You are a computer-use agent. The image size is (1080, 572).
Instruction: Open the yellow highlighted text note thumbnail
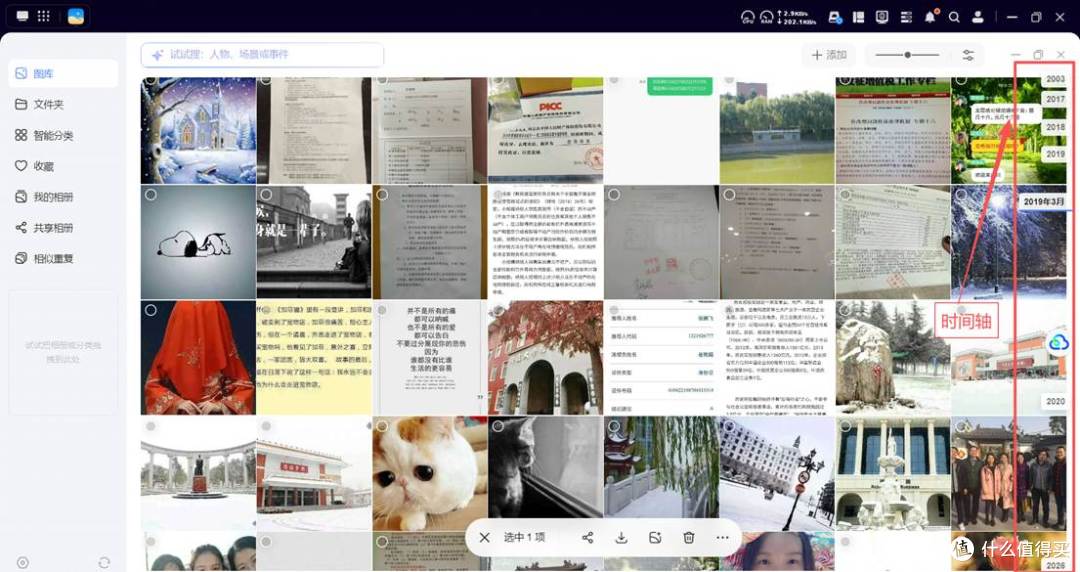pyautogui.click(x=314, y=358)
